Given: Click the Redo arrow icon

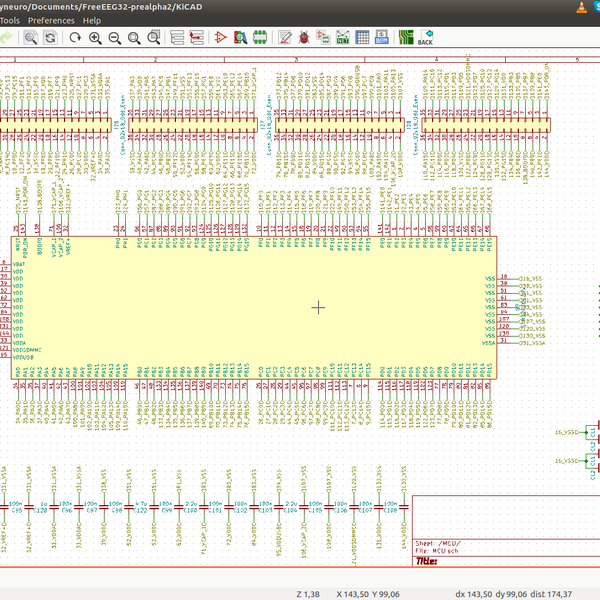Looking at the screenshot, I should click(6, 39).
